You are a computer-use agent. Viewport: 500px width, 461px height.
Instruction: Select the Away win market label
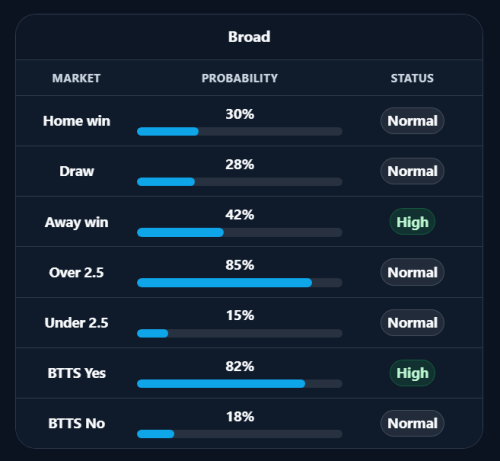76,222
